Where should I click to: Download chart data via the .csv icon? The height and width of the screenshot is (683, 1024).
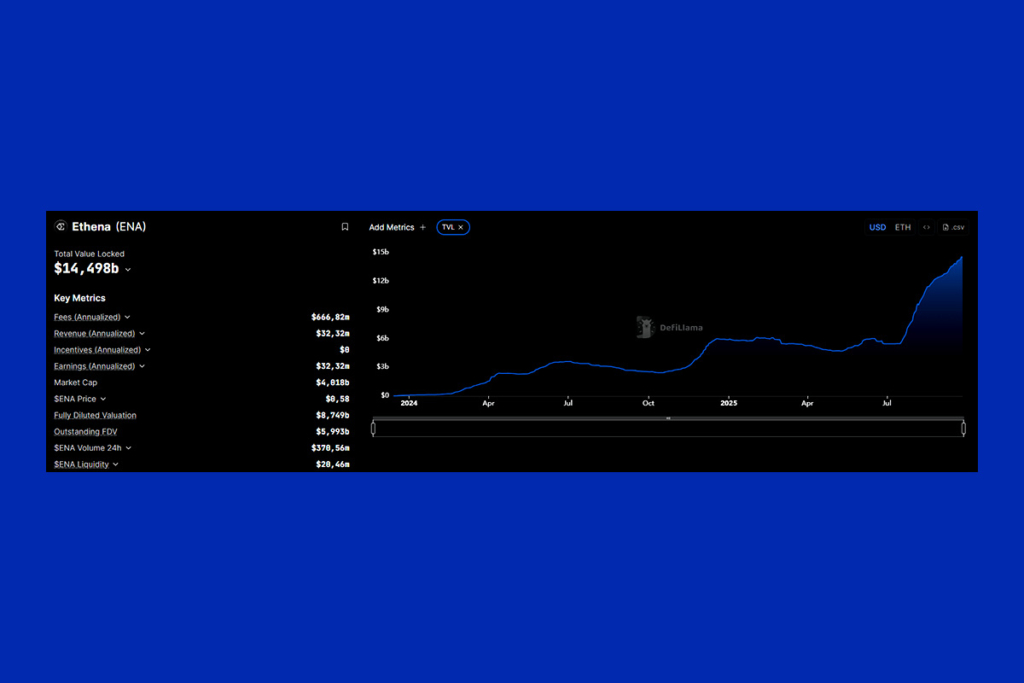point(954,227)
